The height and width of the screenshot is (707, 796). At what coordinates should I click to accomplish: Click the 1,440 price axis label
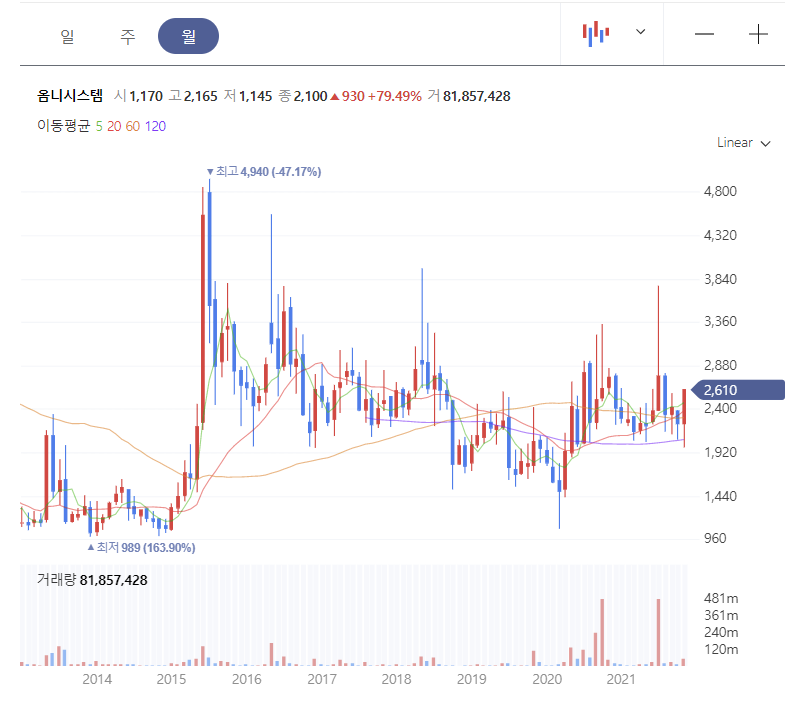click(720, 496)
